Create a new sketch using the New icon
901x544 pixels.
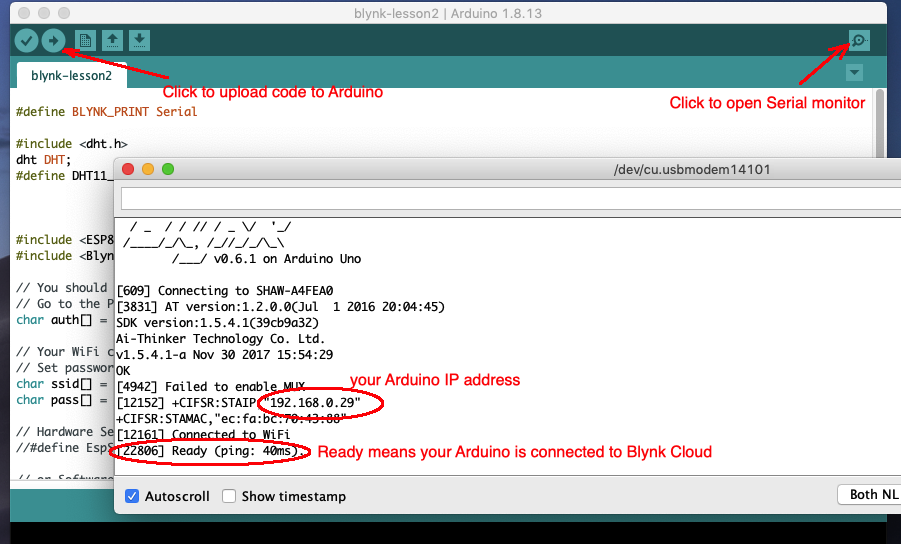85,40
